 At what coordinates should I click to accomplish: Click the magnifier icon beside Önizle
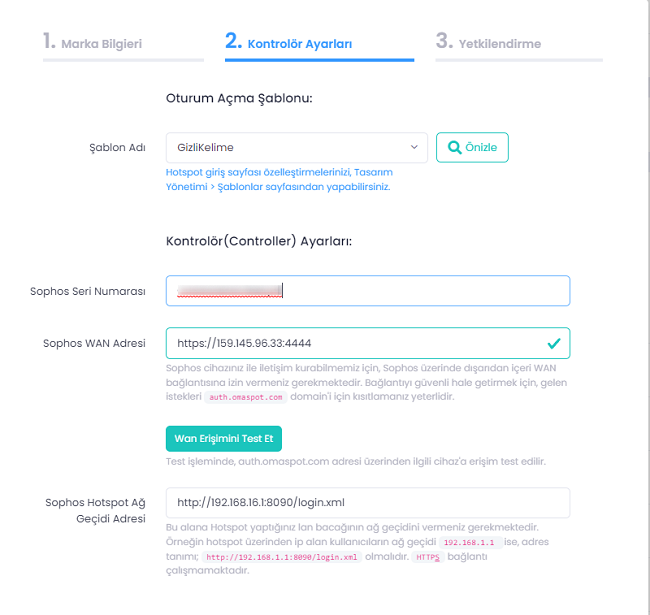point(455,148)
